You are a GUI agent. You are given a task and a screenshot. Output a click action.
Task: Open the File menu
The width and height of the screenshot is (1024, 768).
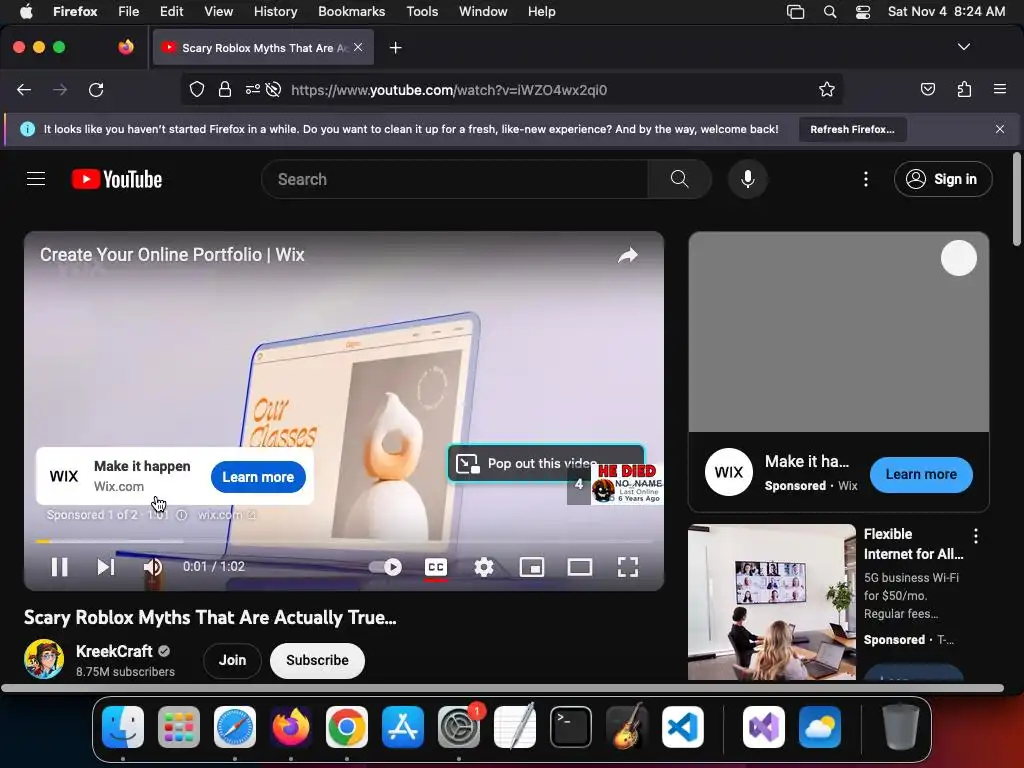point(128,11)
